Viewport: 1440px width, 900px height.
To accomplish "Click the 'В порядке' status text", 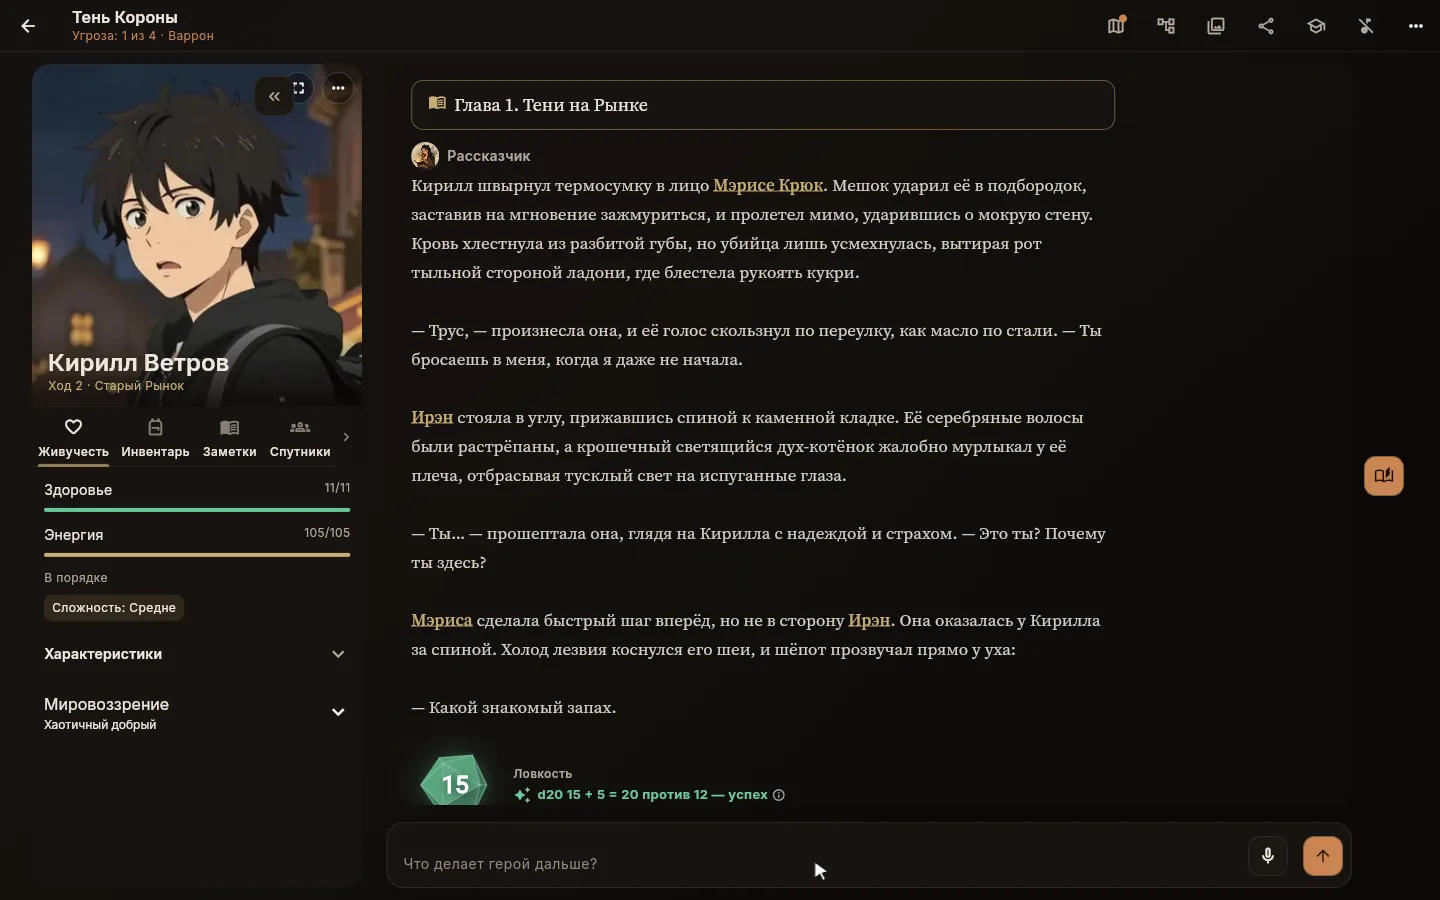I will tap(76, 578).
